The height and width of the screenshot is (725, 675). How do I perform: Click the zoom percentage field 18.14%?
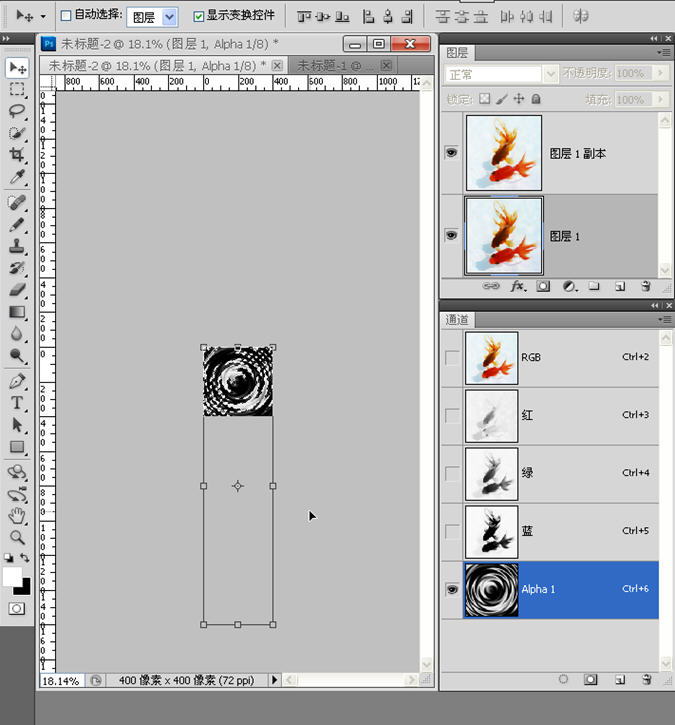click(62, 681)
